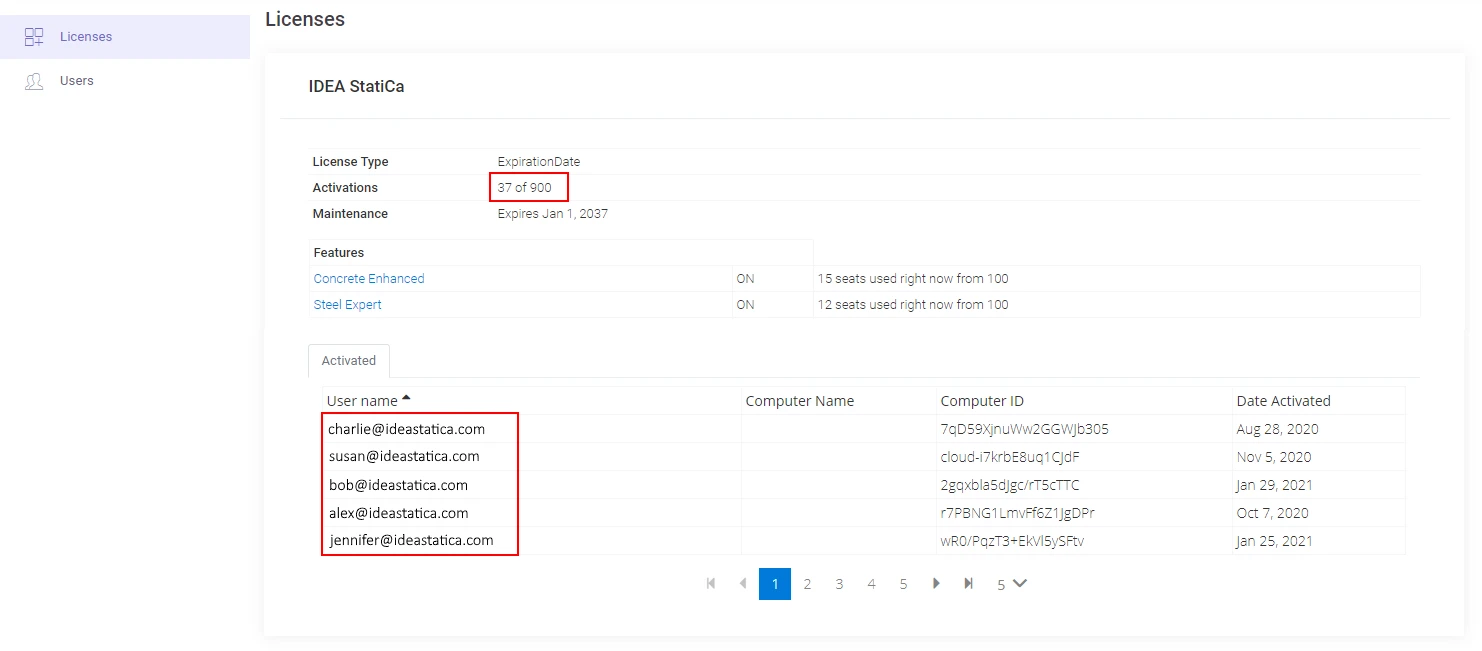1482x651 pixels.
Task: Go to previous page arrow
Action: point(743,584)
